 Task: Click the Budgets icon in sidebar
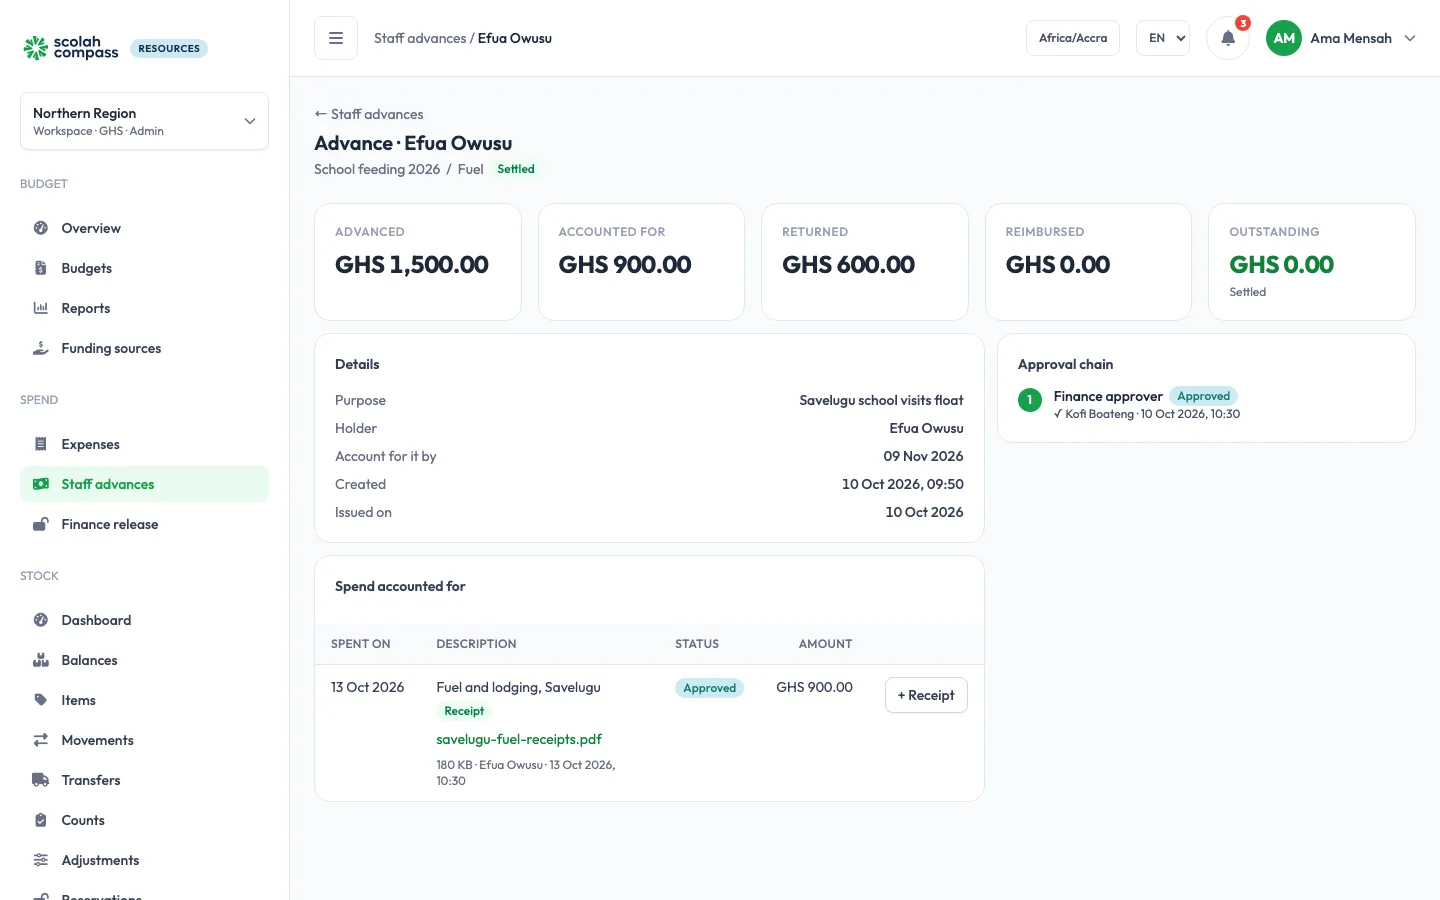41,268
